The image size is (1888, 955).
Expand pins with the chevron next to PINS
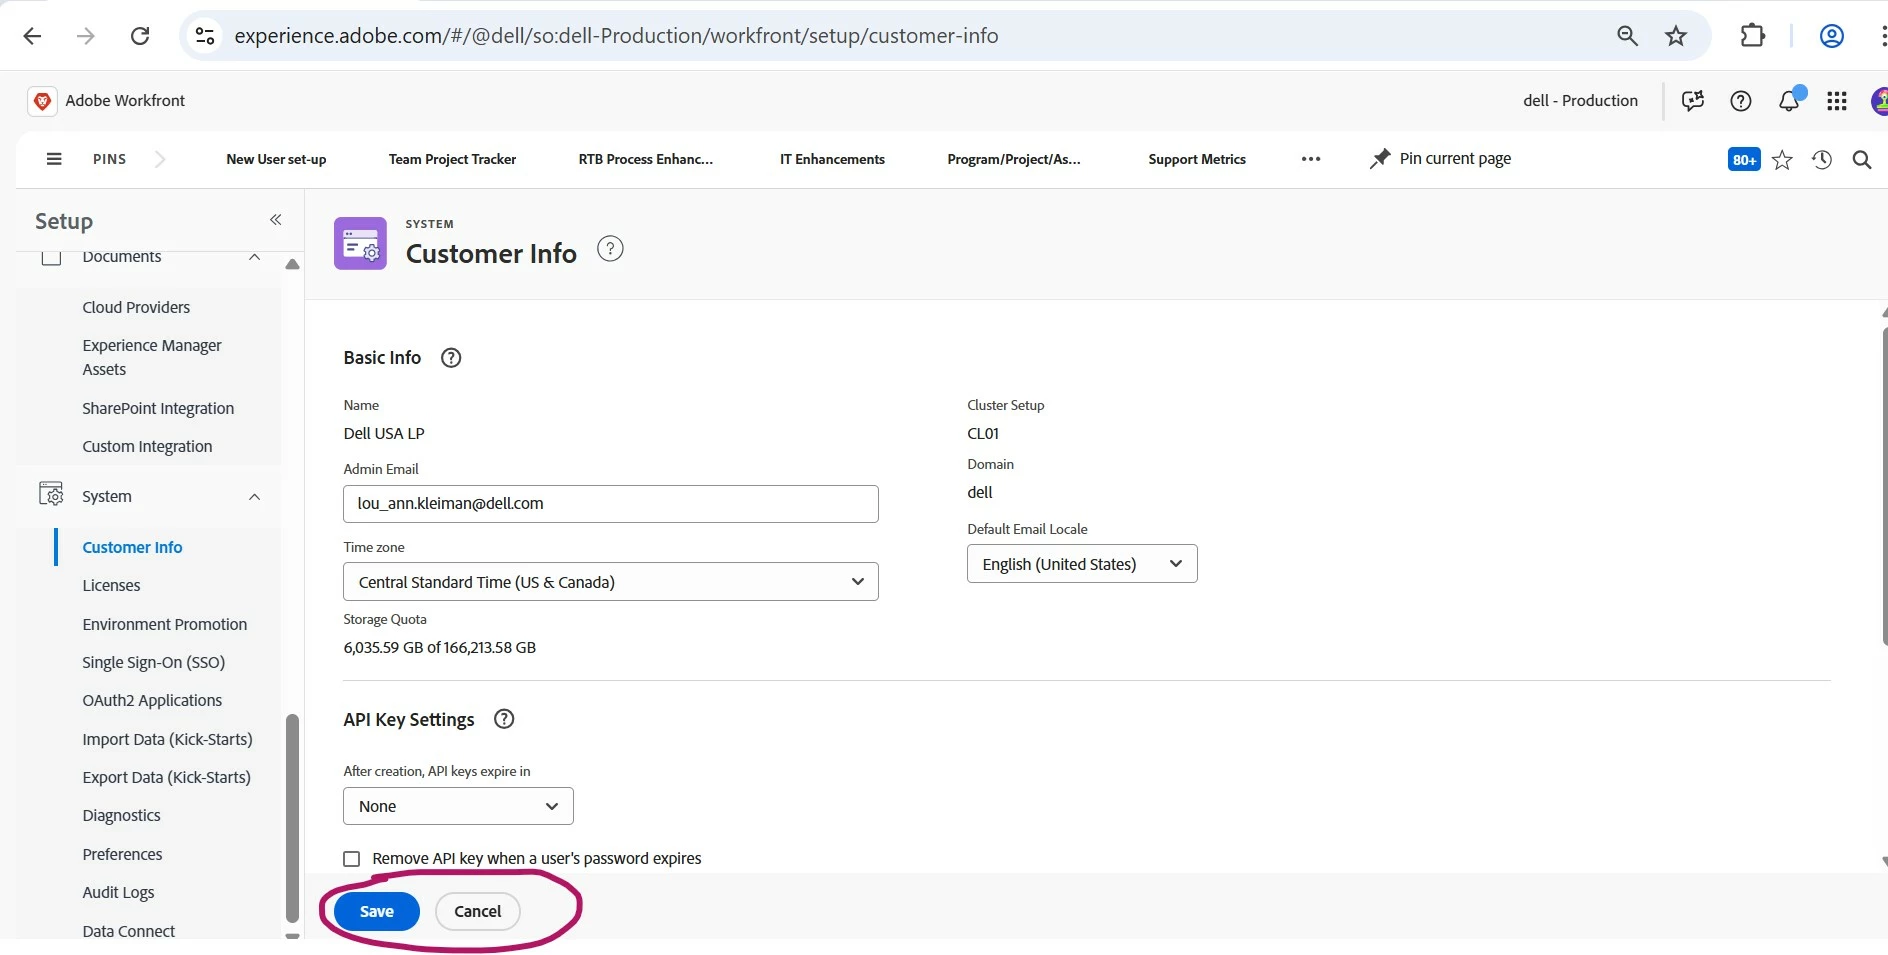[160, 159]
